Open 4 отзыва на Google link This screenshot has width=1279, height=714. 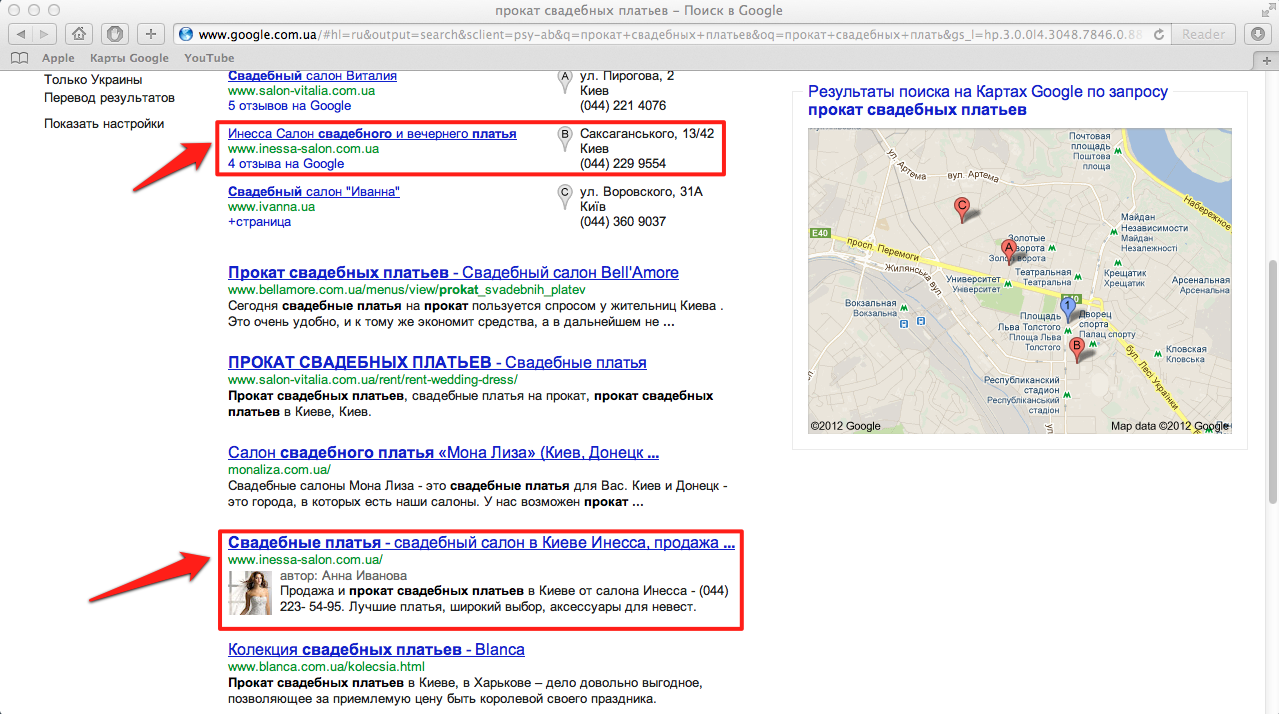tap(286, 164)
